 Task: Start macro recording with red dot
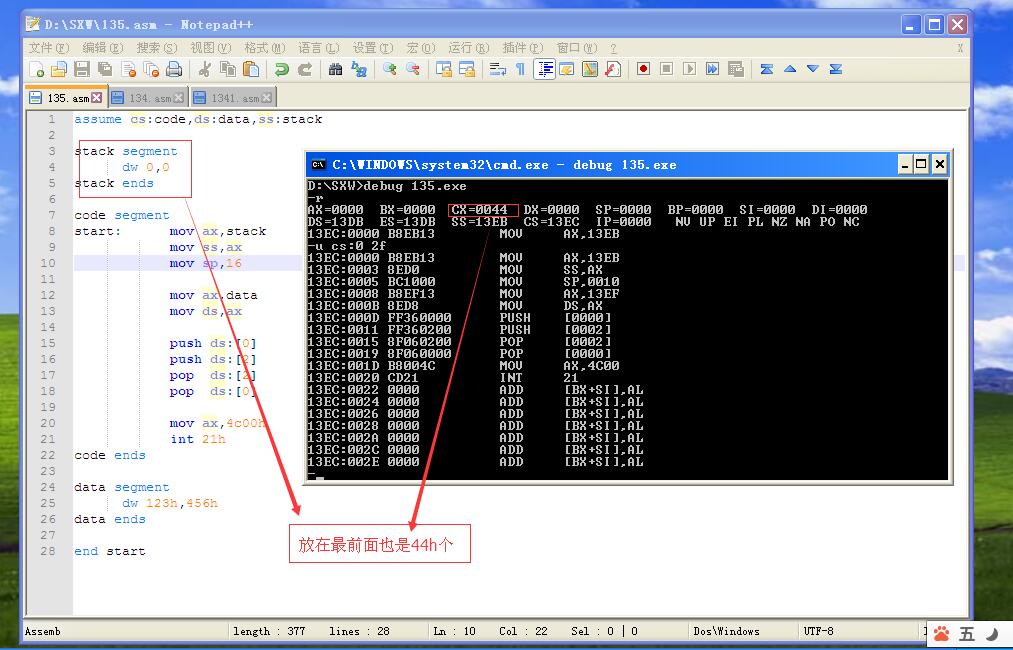pos(643,69)
